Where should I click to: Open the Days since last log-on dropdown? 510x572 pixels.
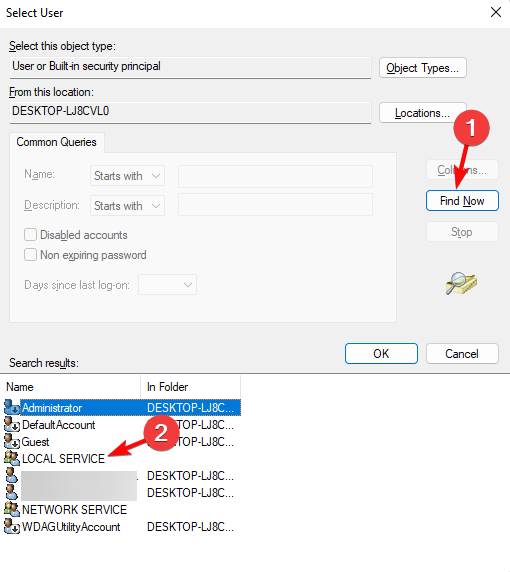(167, 285)
